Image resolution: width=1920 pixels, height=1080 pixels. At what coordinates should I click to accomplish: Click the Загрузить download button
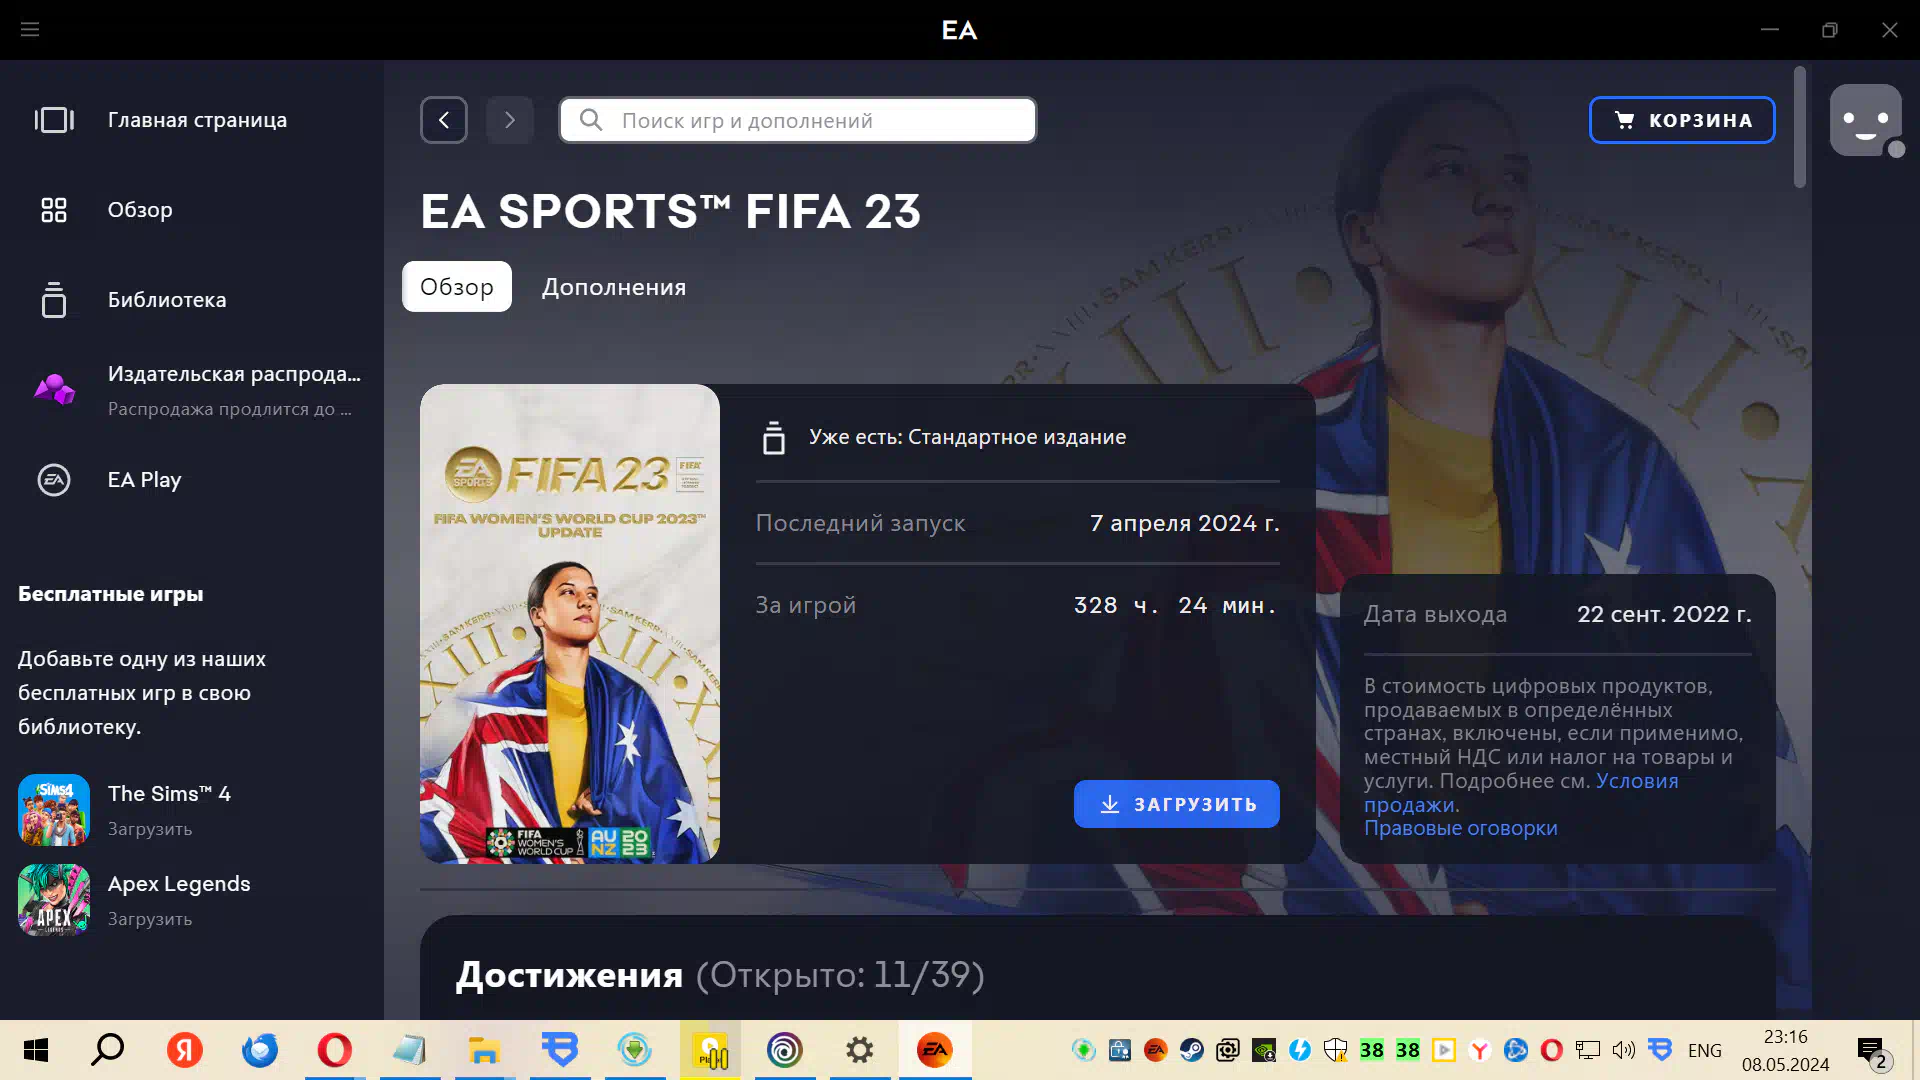(1177, 804)
